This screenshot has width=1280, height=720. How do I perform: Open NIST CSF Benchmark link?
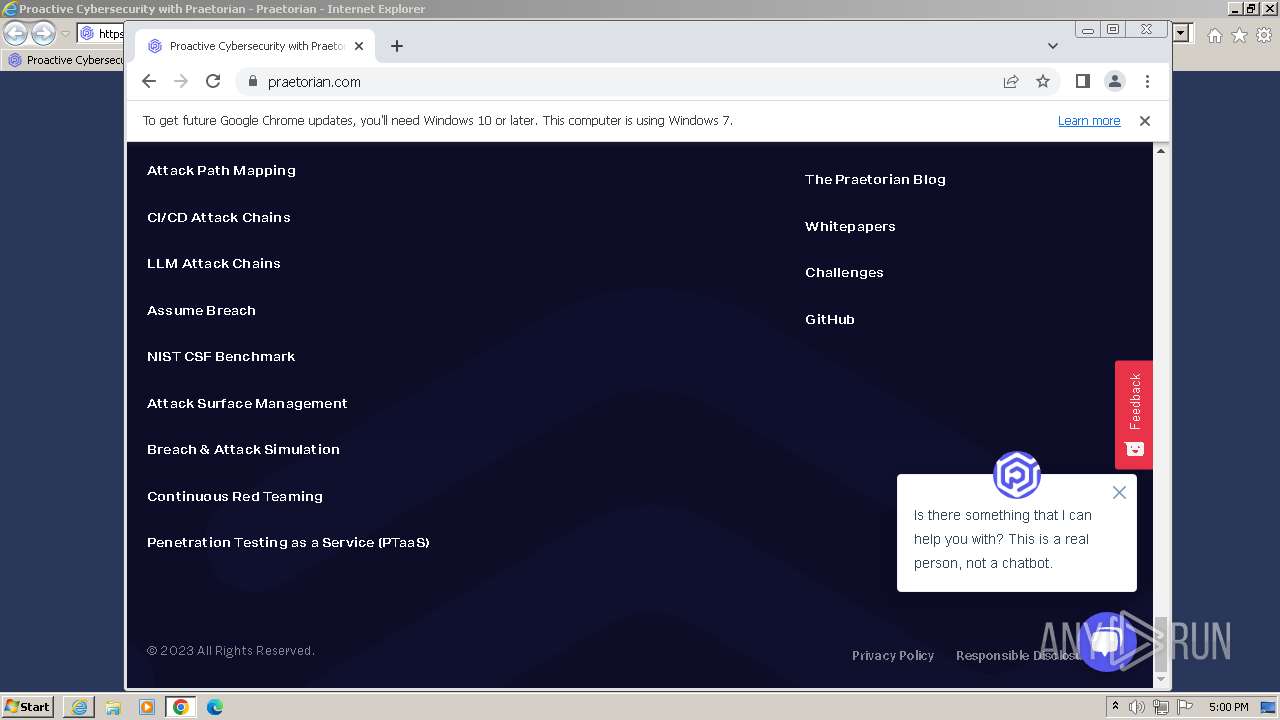221,356
